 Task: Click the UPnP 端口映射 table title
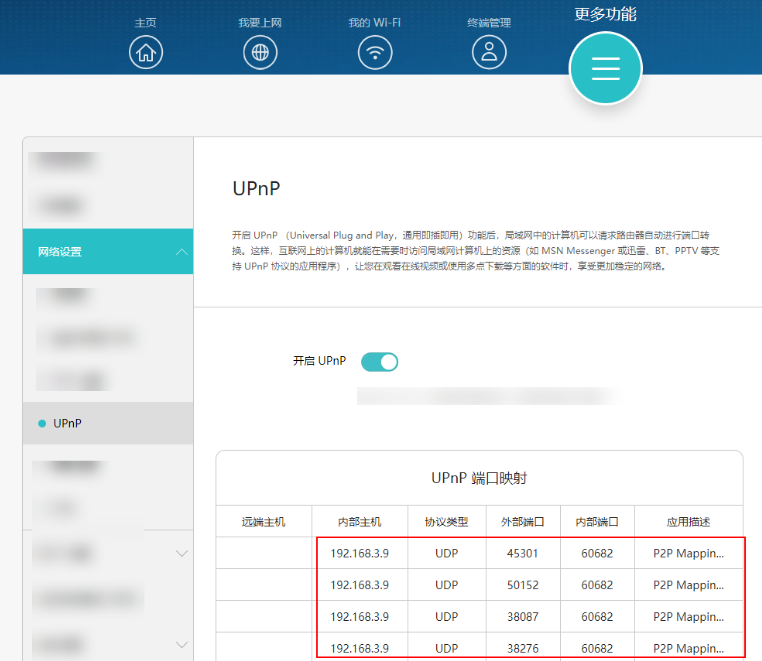(479, 478)
